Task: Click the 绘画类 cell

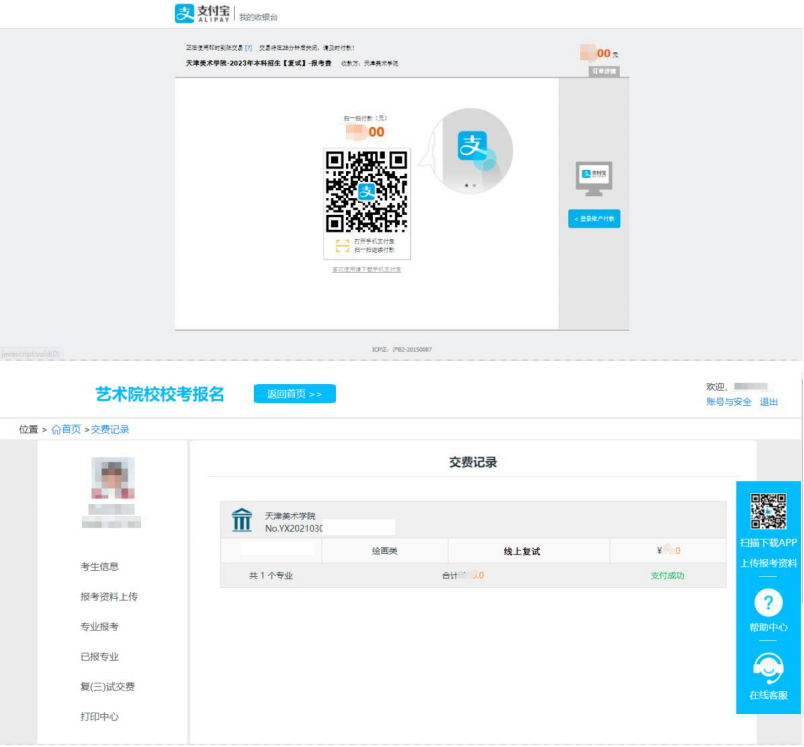Action: click(x=385, y=551)
